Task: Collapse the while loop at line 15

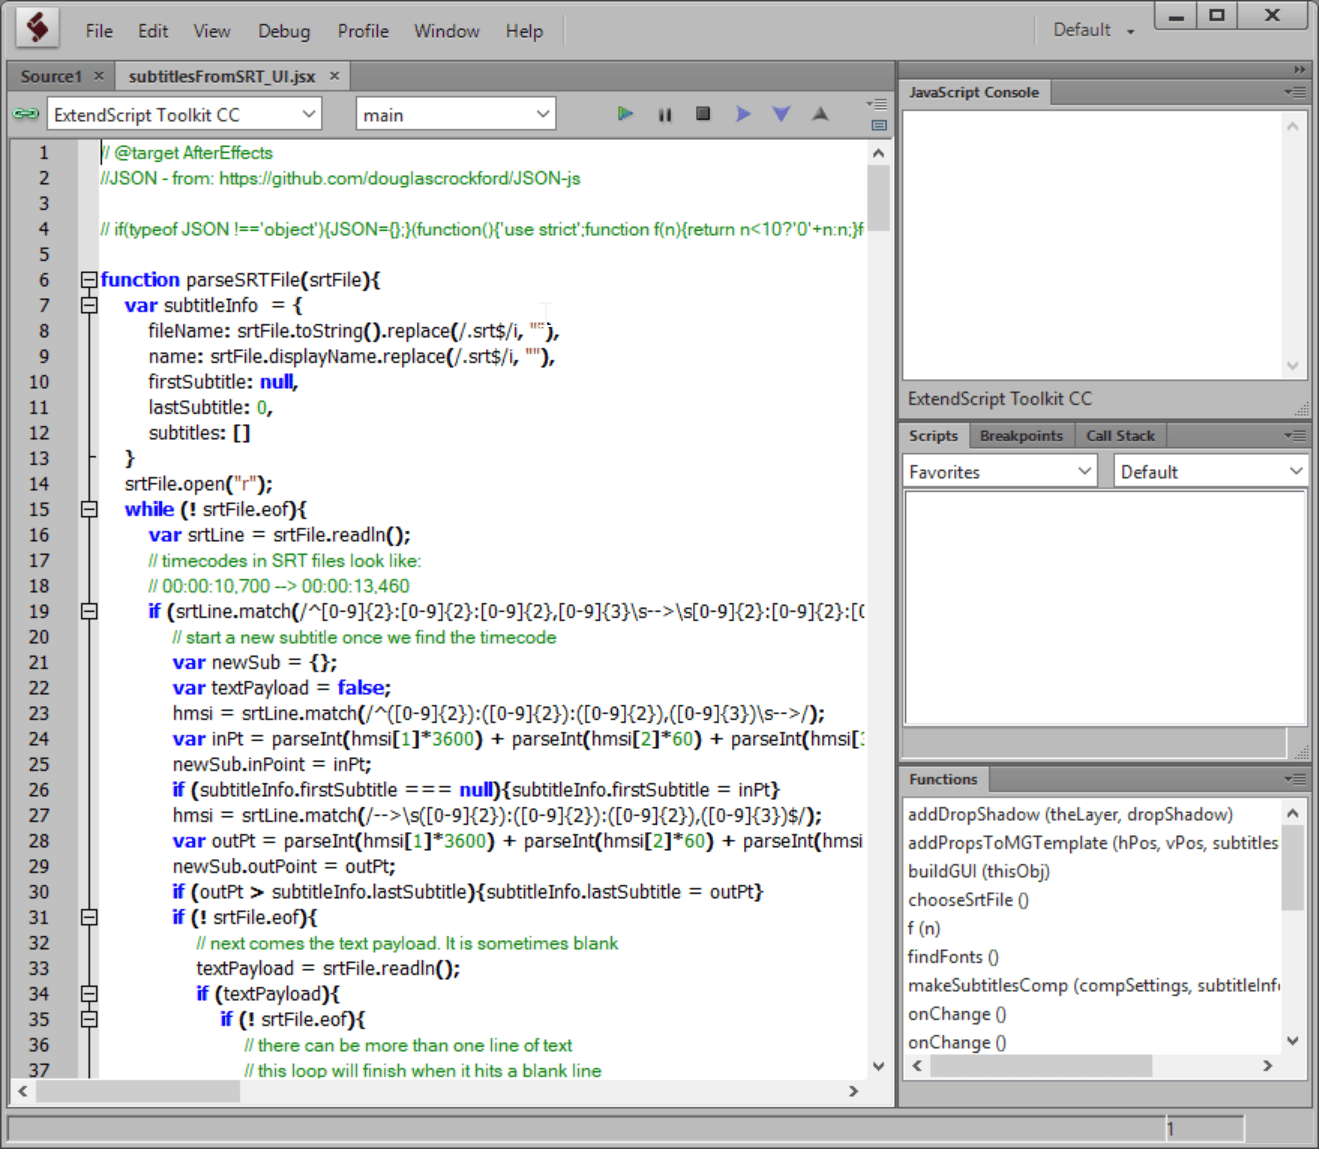Action: [88, 508]
